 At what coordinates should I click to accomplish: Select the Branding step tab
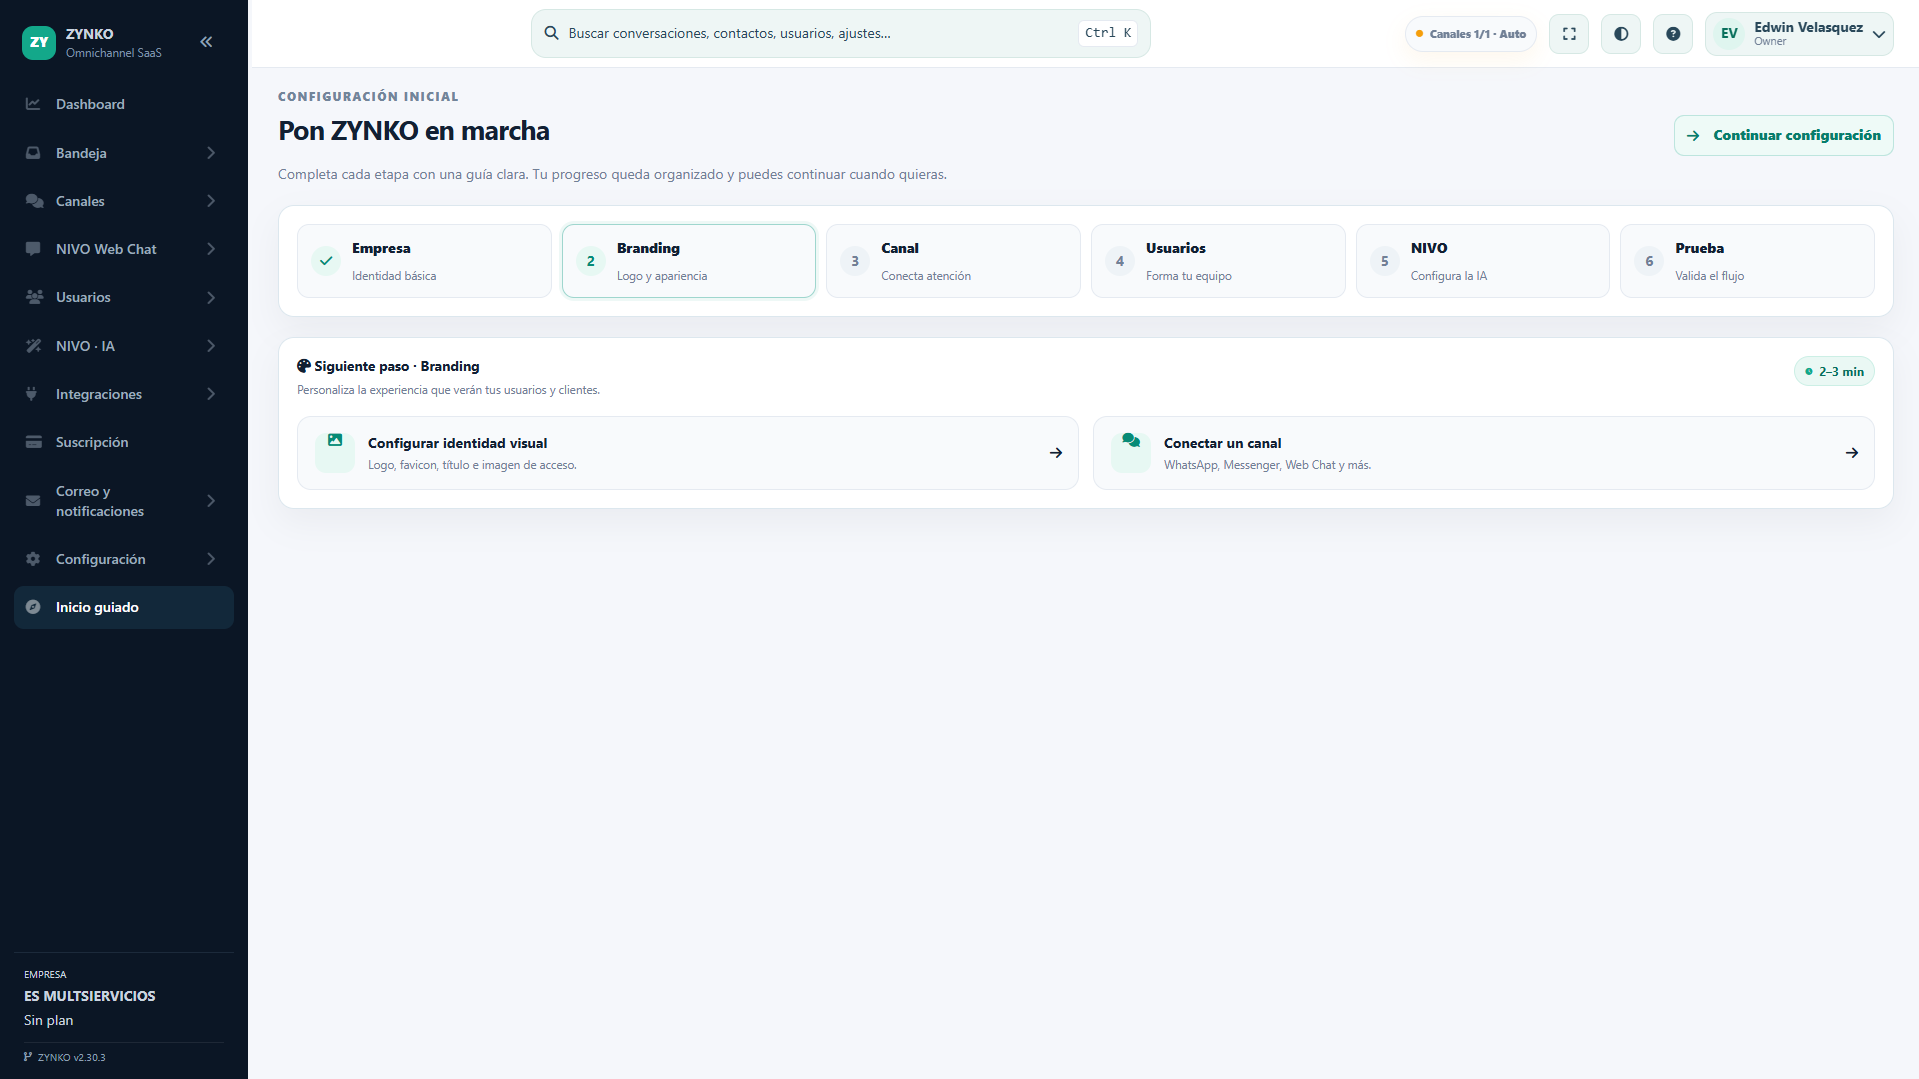pos(689,261)
